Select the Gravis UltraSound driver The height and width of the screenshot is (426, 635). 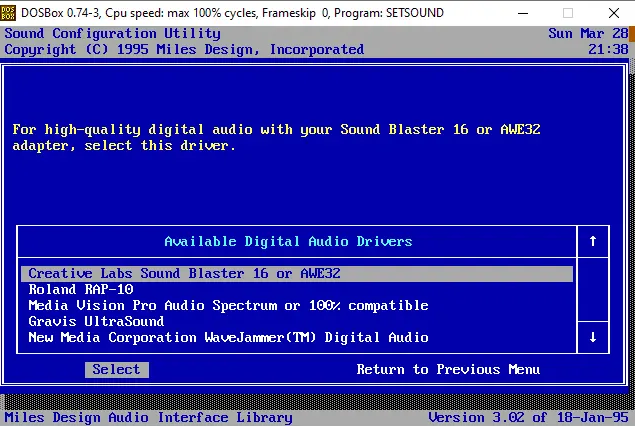(96, 321)
